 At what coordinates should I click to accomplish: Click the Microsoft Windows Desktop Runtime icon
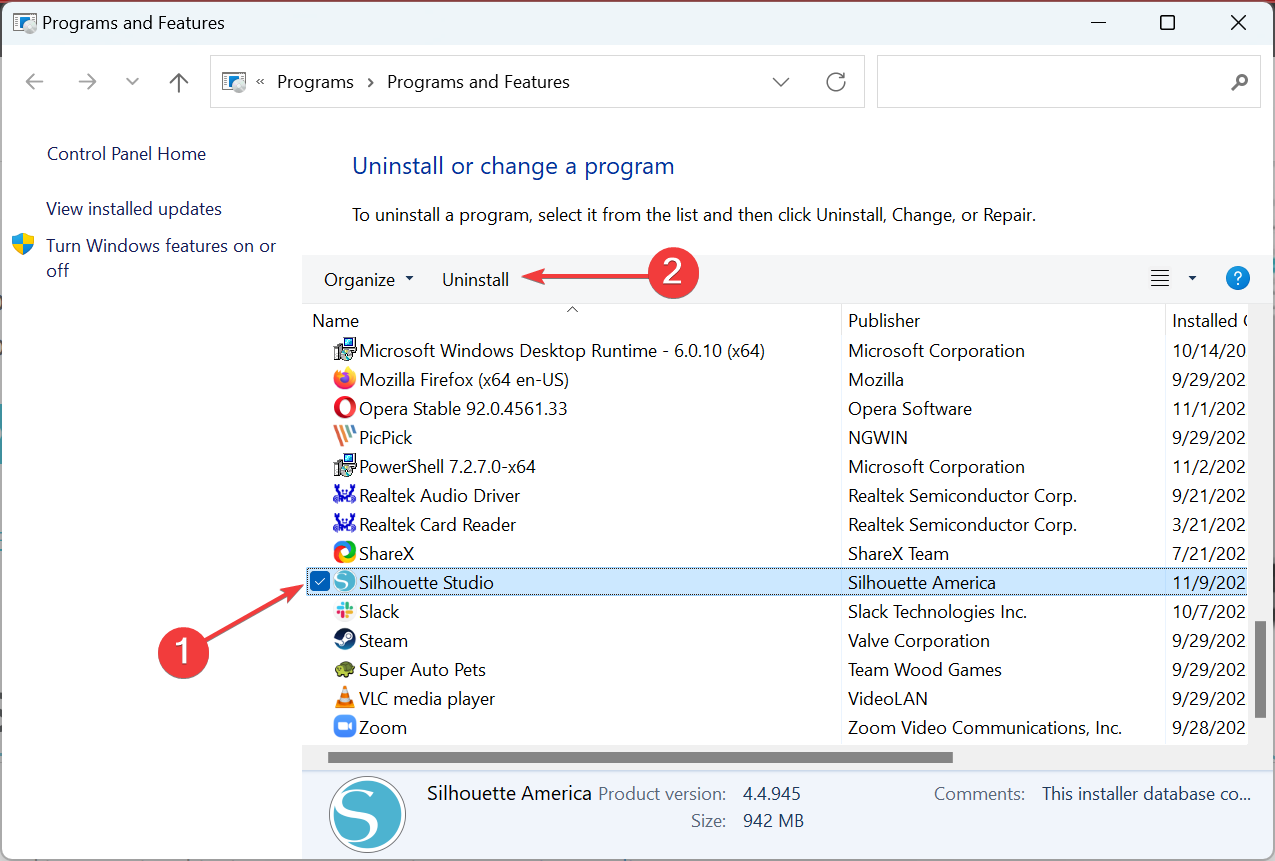pos(344,350)
